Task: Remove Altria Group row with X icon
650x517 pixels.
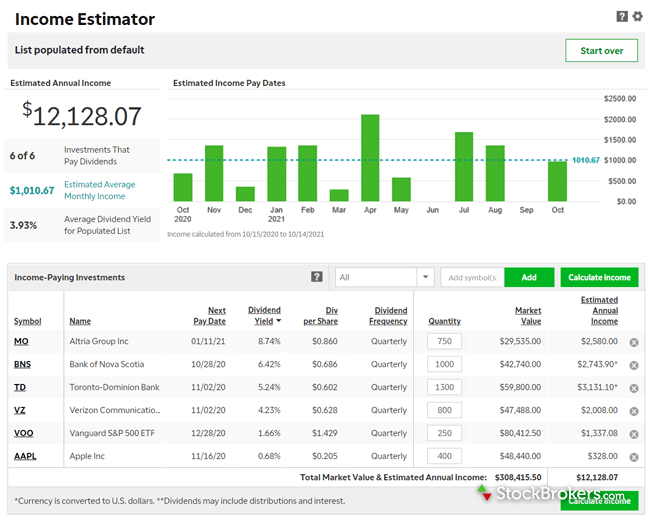Action: tap(634, 342)
